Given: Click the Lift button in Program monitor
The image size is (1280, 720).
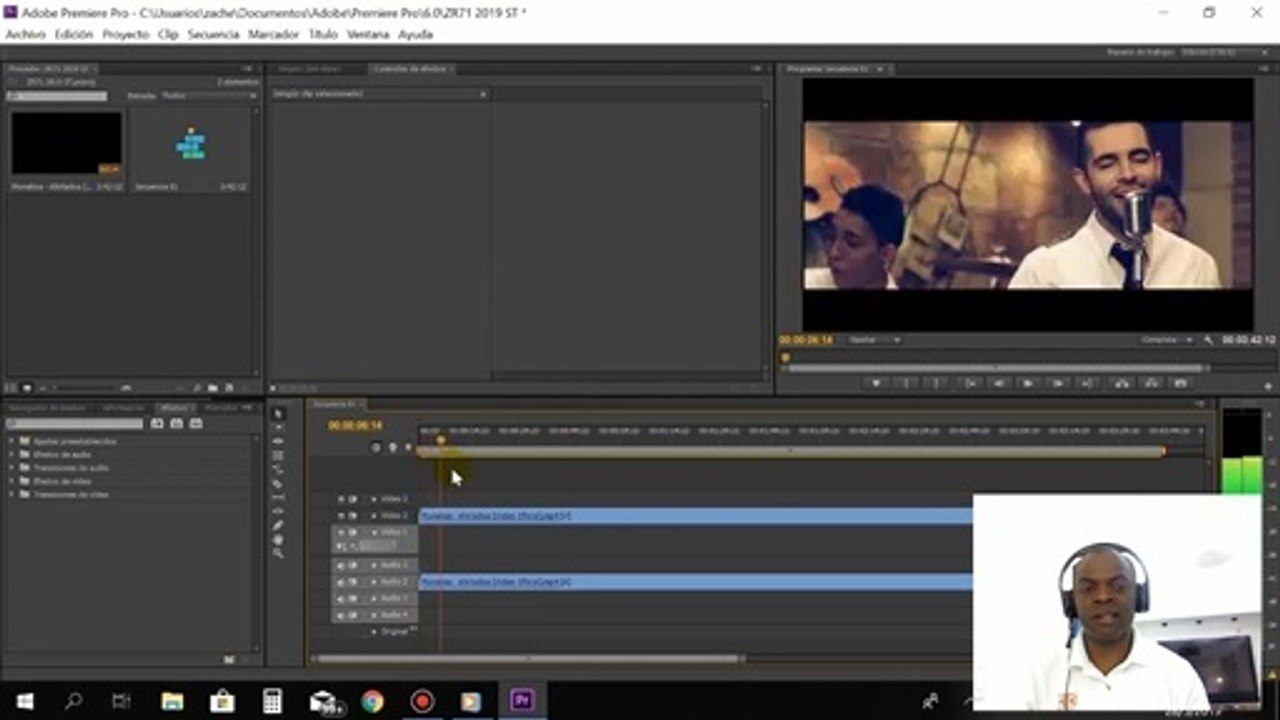Looking at the screenshot, I should point(1120,383).
